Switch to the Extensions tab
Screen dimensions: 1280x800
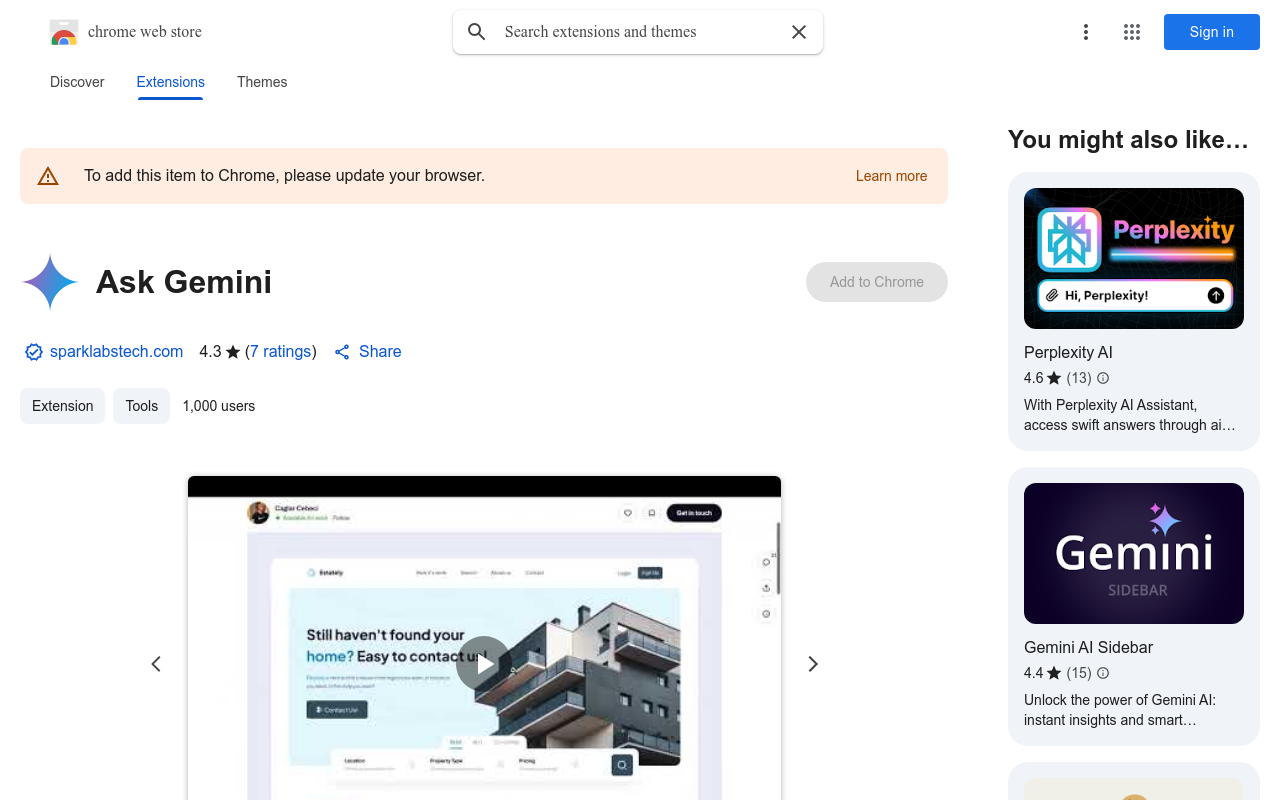coord(171,82)
